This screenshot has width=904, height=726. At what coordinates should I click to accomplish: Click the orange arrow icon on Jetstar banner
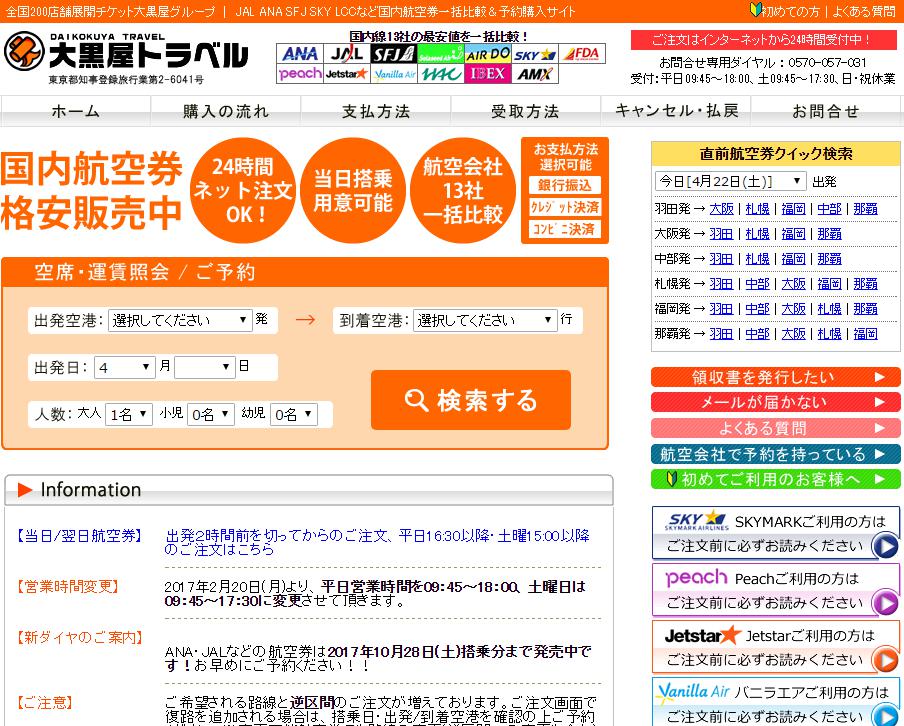pos(885,660)
